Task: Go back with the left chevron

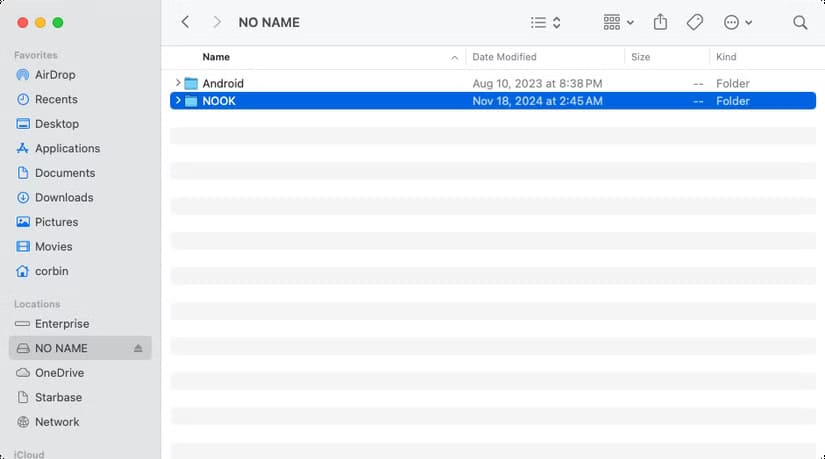Action: (x=185, y=22)
